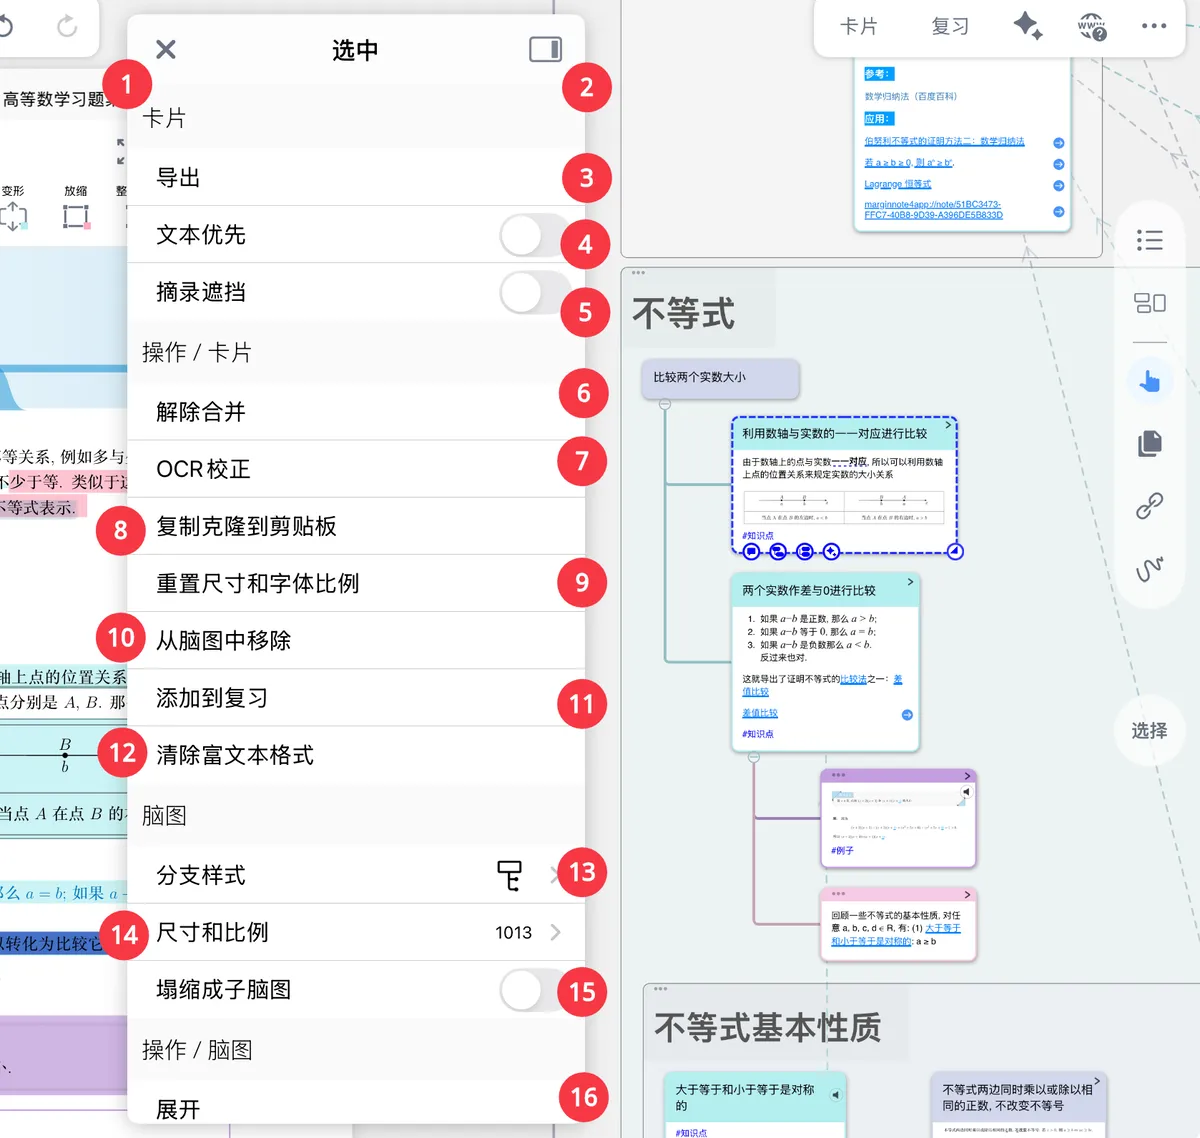Choose 复制克隆到剪贴板 menu entry
1200x1138 pixels.
[x=356, y=526]
